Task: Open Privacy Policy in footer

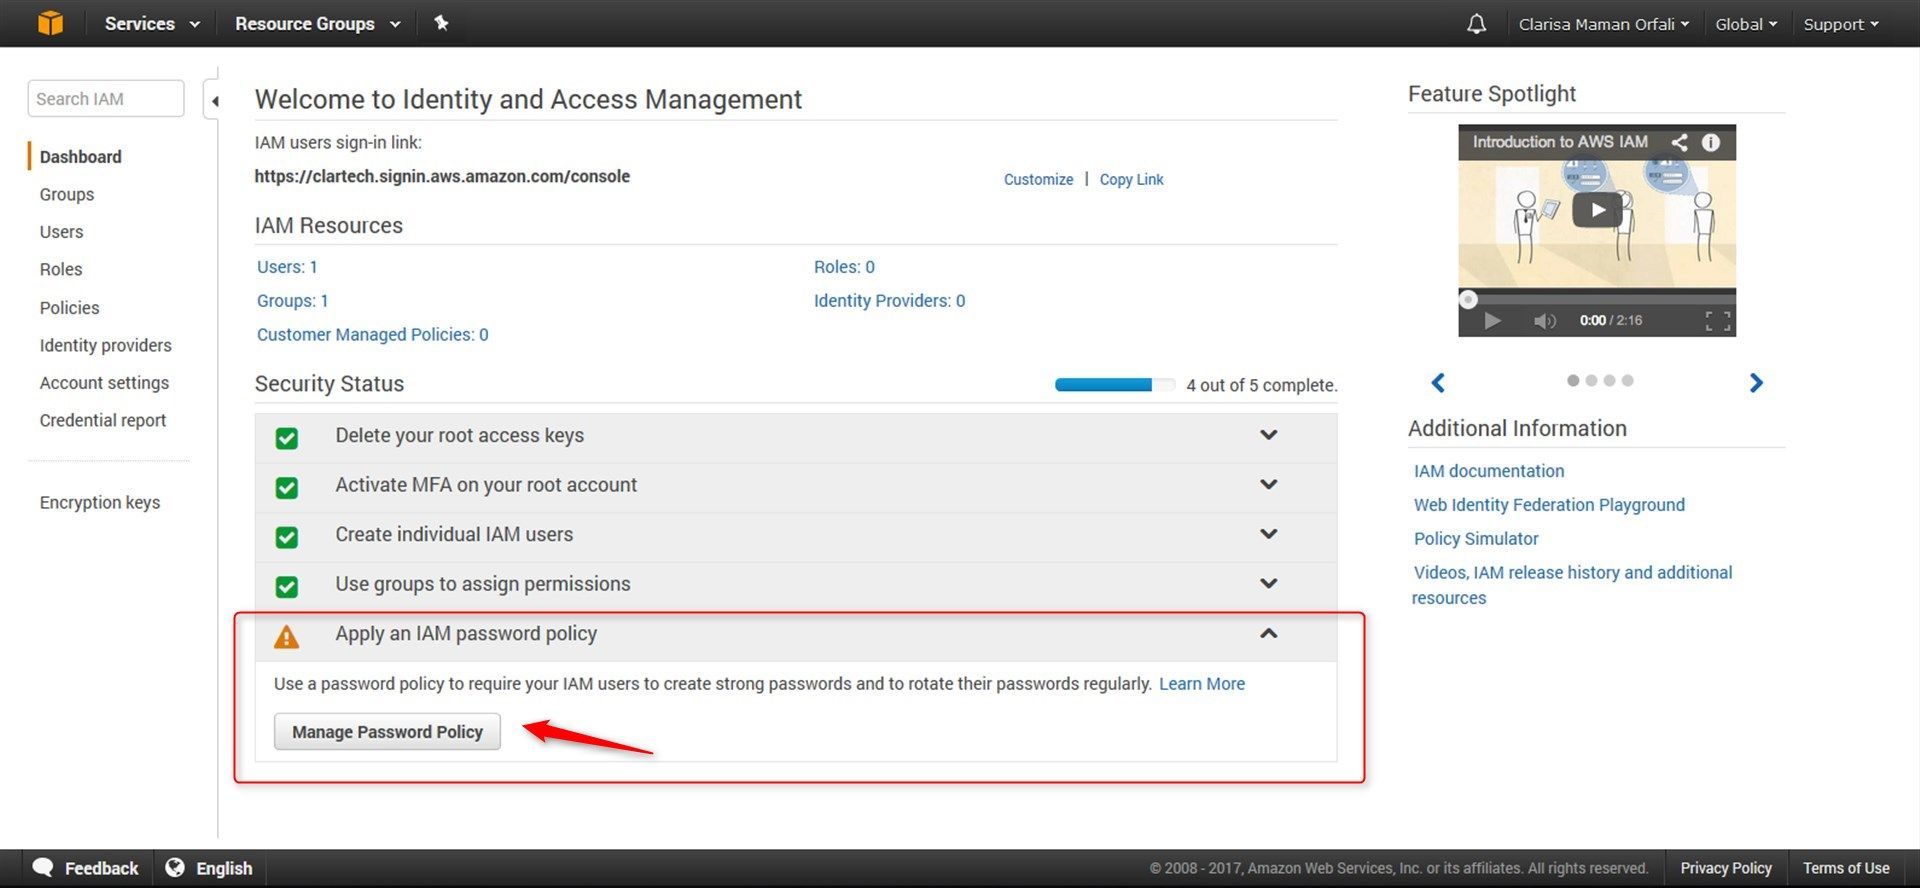Action: (x=1725, y=868)
